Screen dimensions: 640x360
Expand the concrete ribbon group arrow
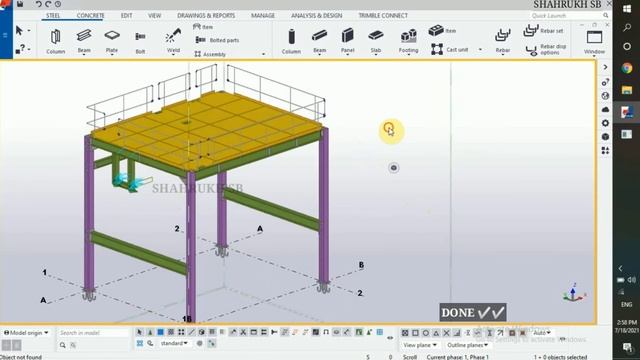pos(480,49)
